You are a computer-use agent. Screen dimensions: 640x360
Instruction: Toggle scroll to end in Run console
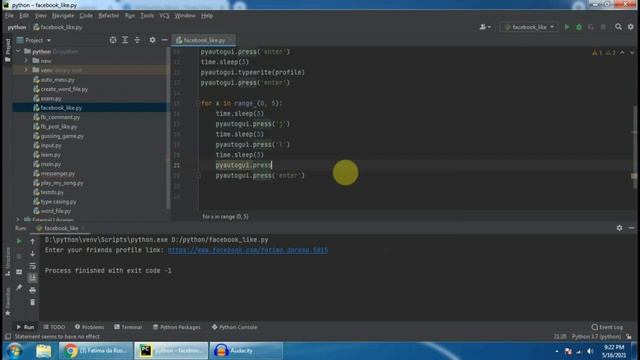[x=33, y=278]
